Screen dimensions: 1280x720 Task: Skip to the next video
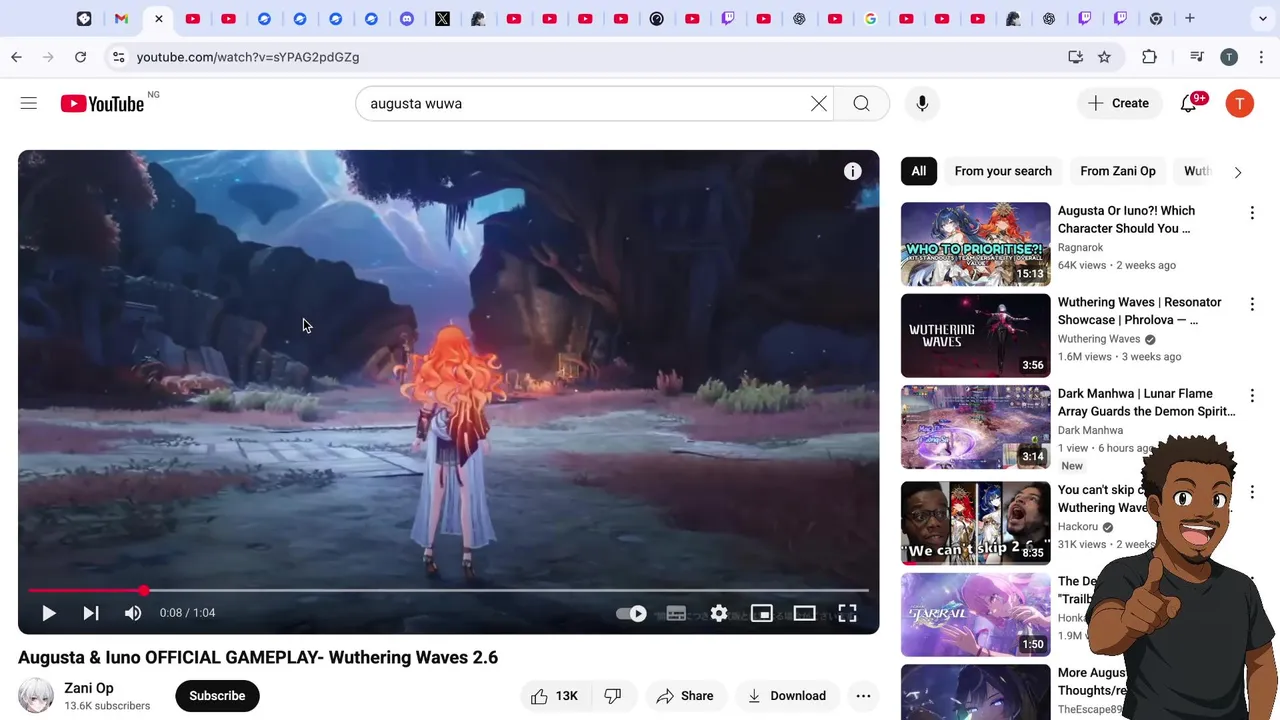point(91,613)
